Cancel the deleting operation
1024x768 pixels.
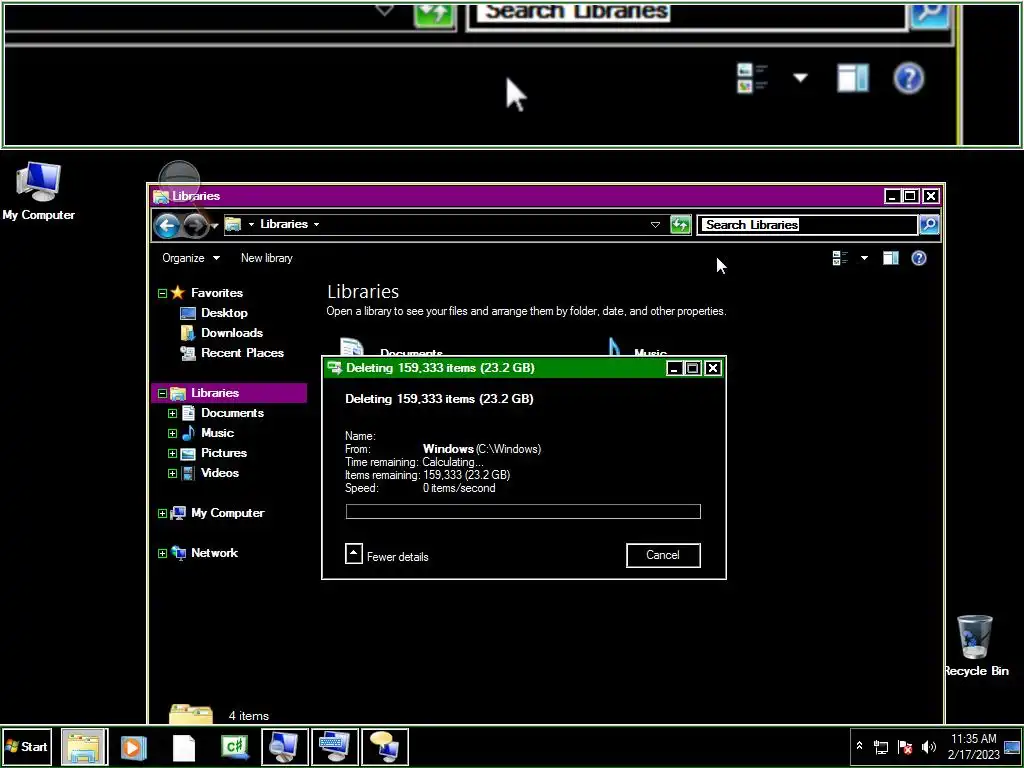(x=663, y=555)
